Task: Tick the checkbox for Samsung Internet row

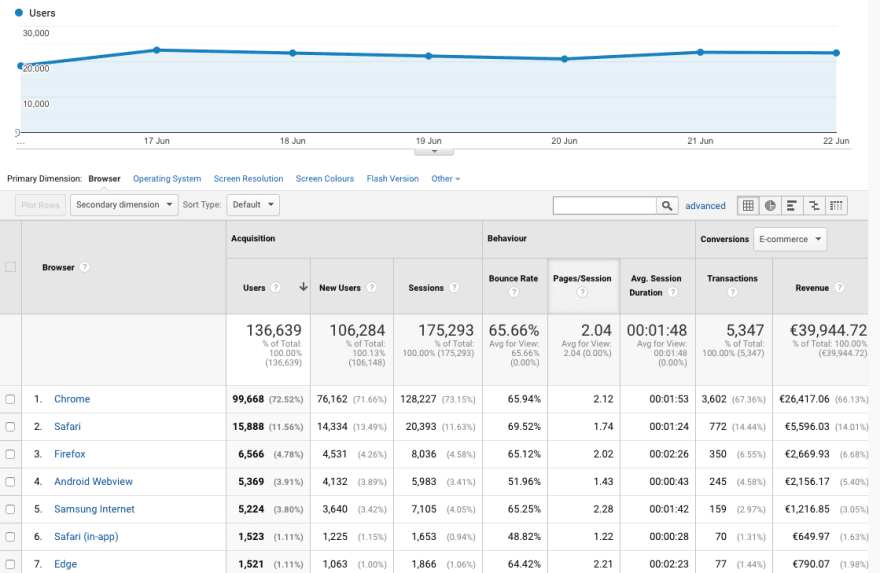Action: tap(10, 509)
